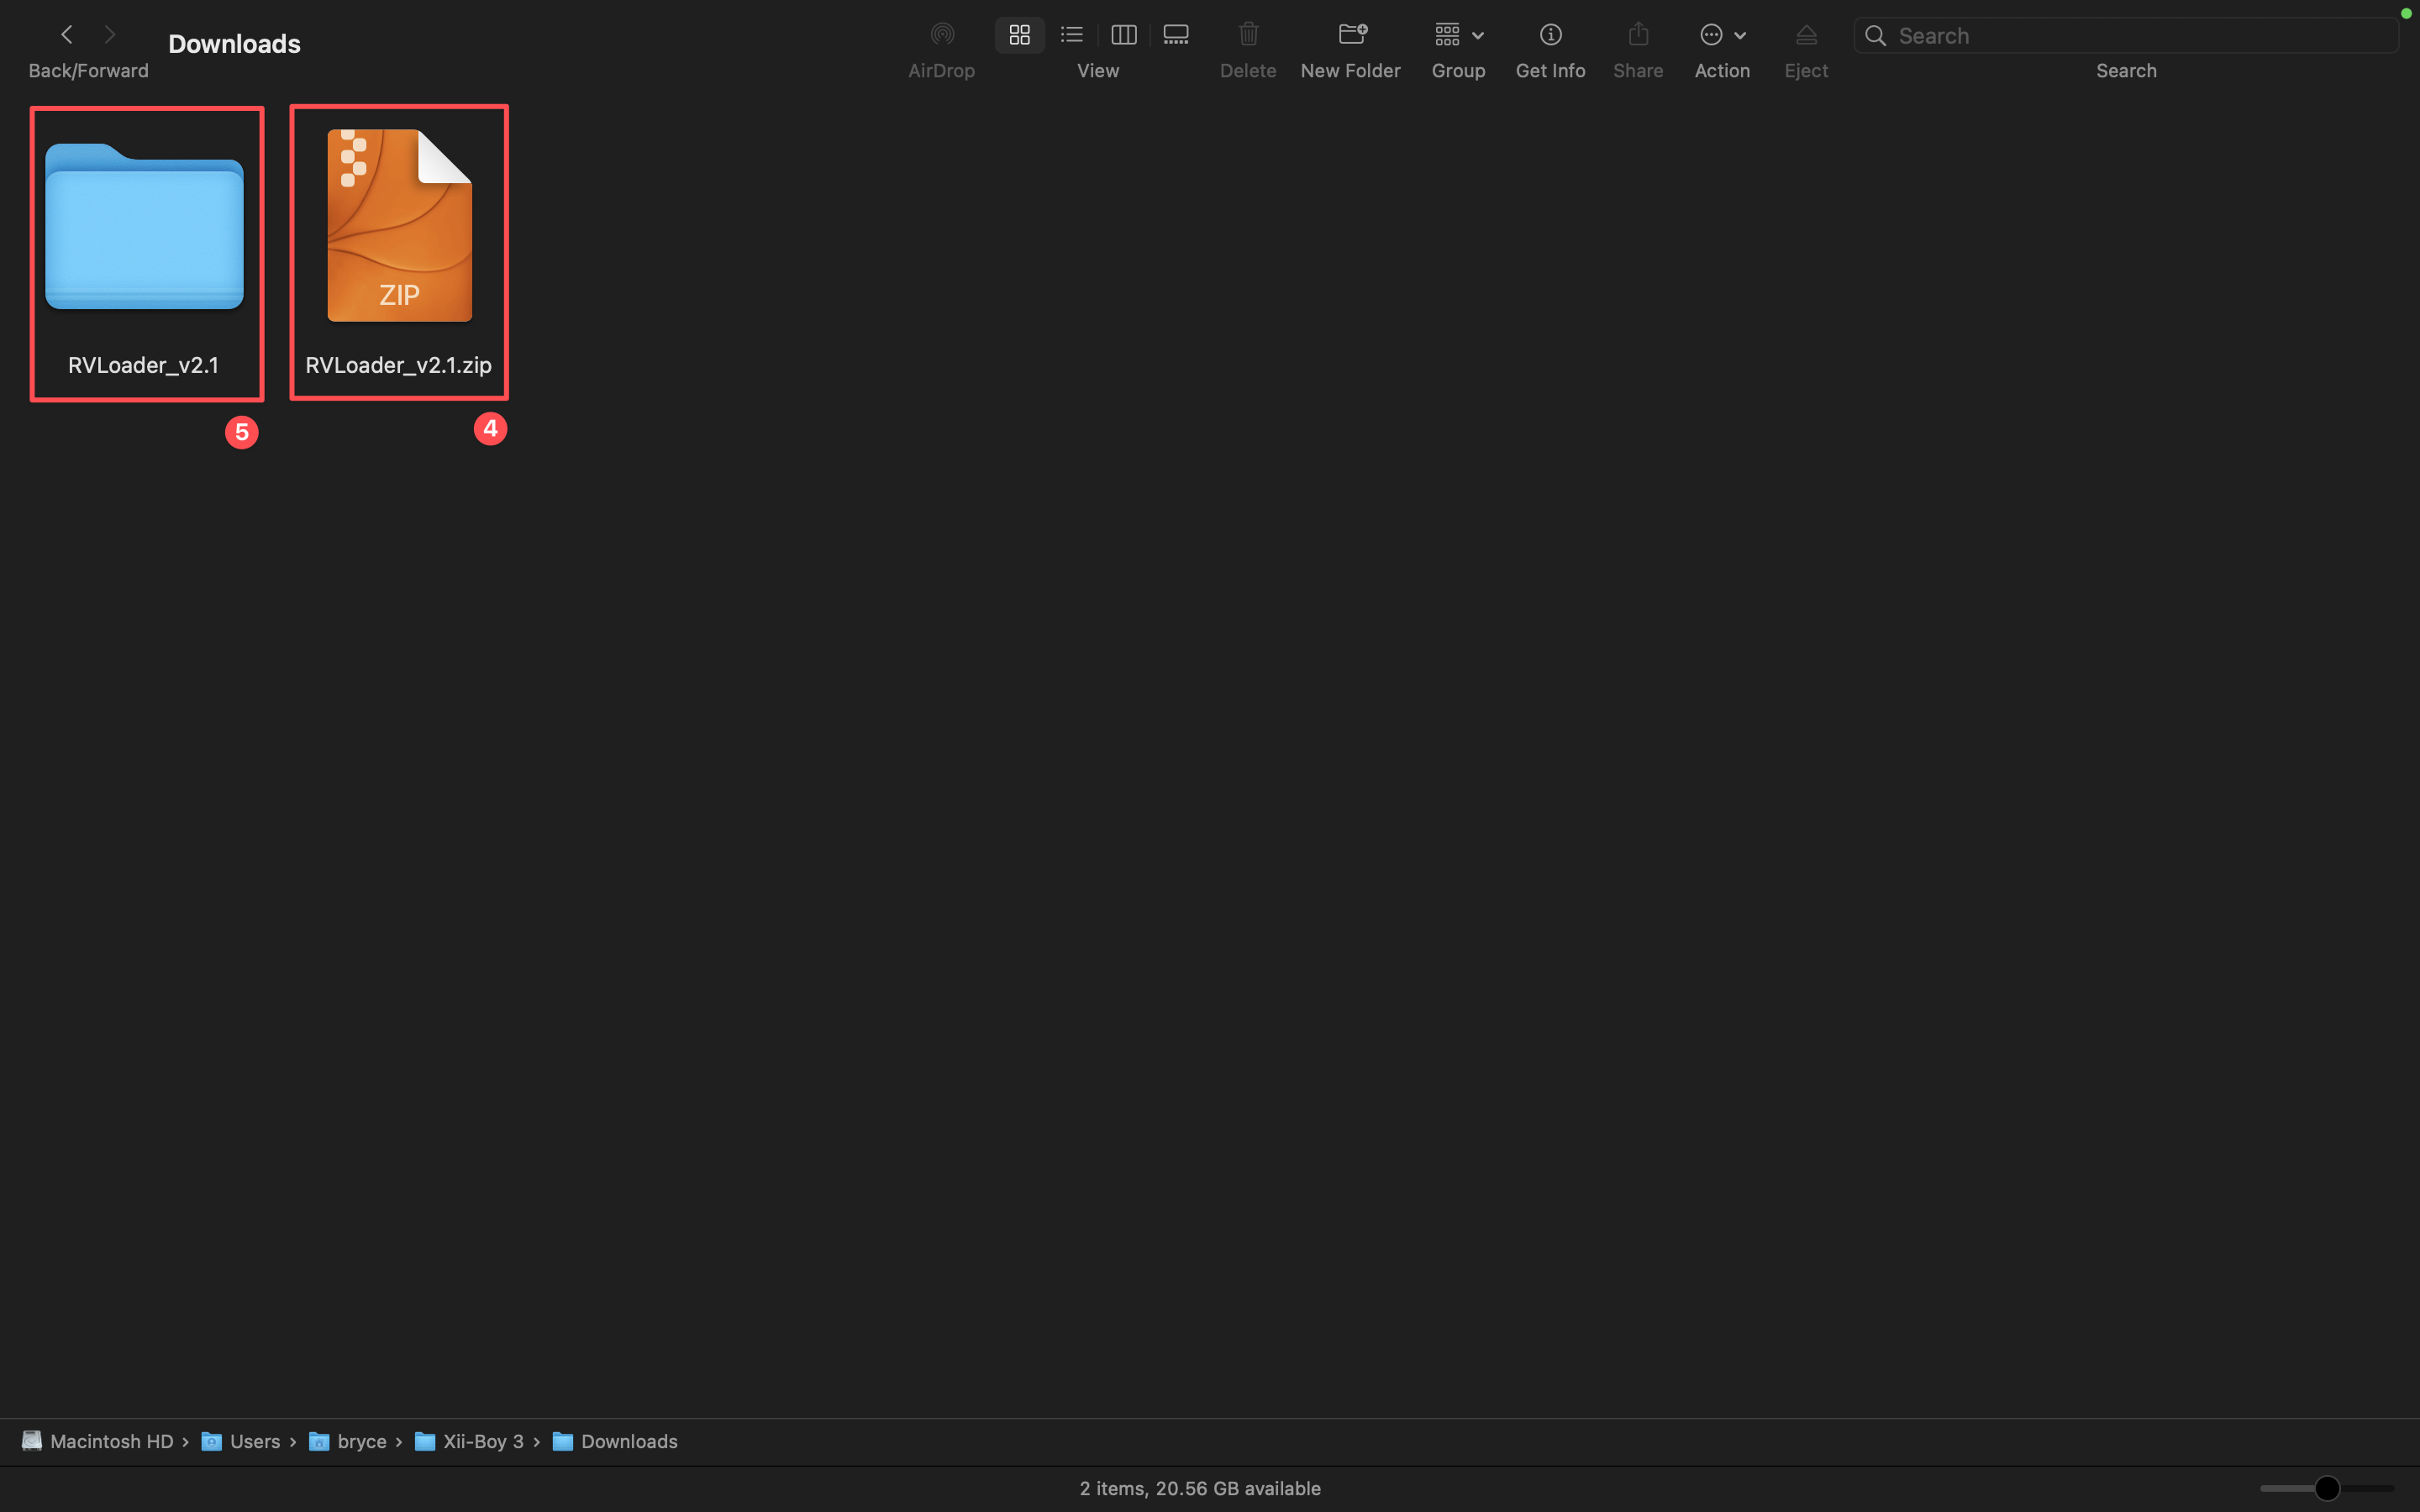Click the Eject icon

coord(1806,35)
